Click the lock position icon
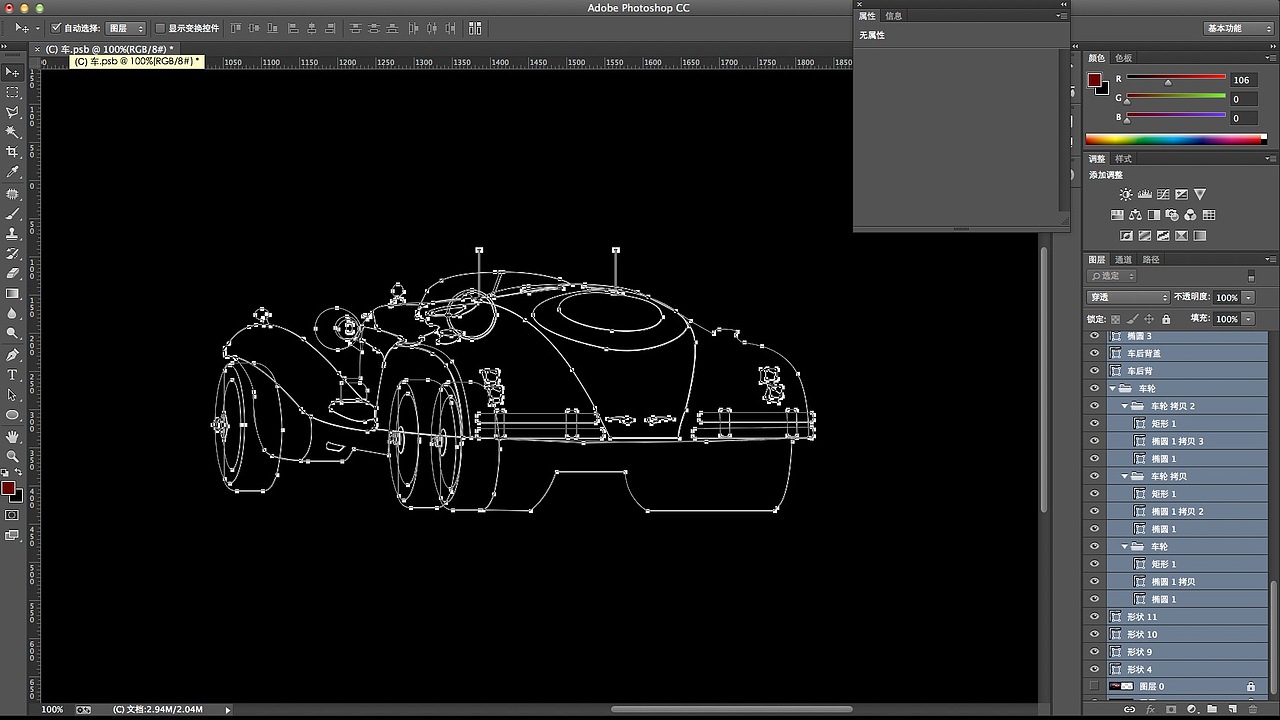Screen dimensions: 1280x720 click(x=1149, y=319)
